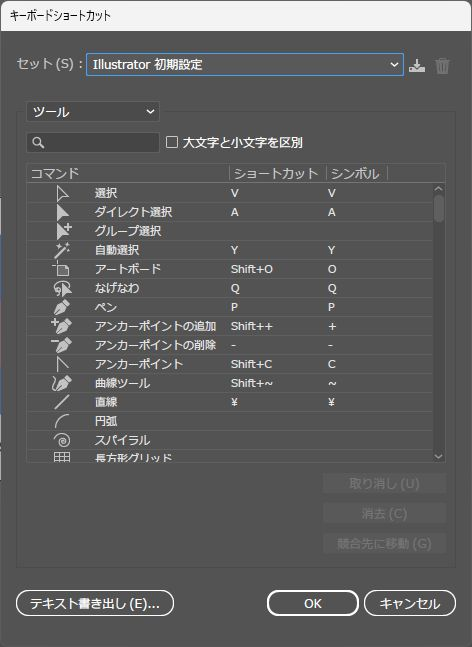The height and width of the screenshot is (647, 472).
Task: Click the Line Segment (直線) tool icon
Action: (62, 402)
